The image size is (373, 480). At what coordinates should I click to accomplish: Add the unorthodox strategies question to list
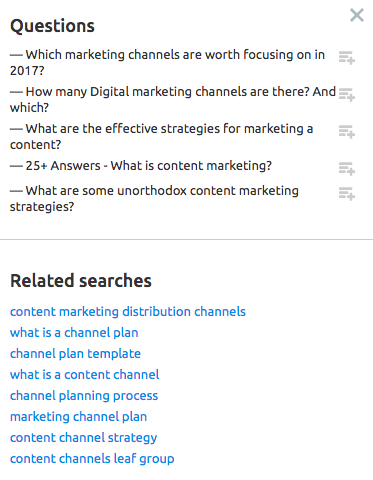click(x=347, y=194)
